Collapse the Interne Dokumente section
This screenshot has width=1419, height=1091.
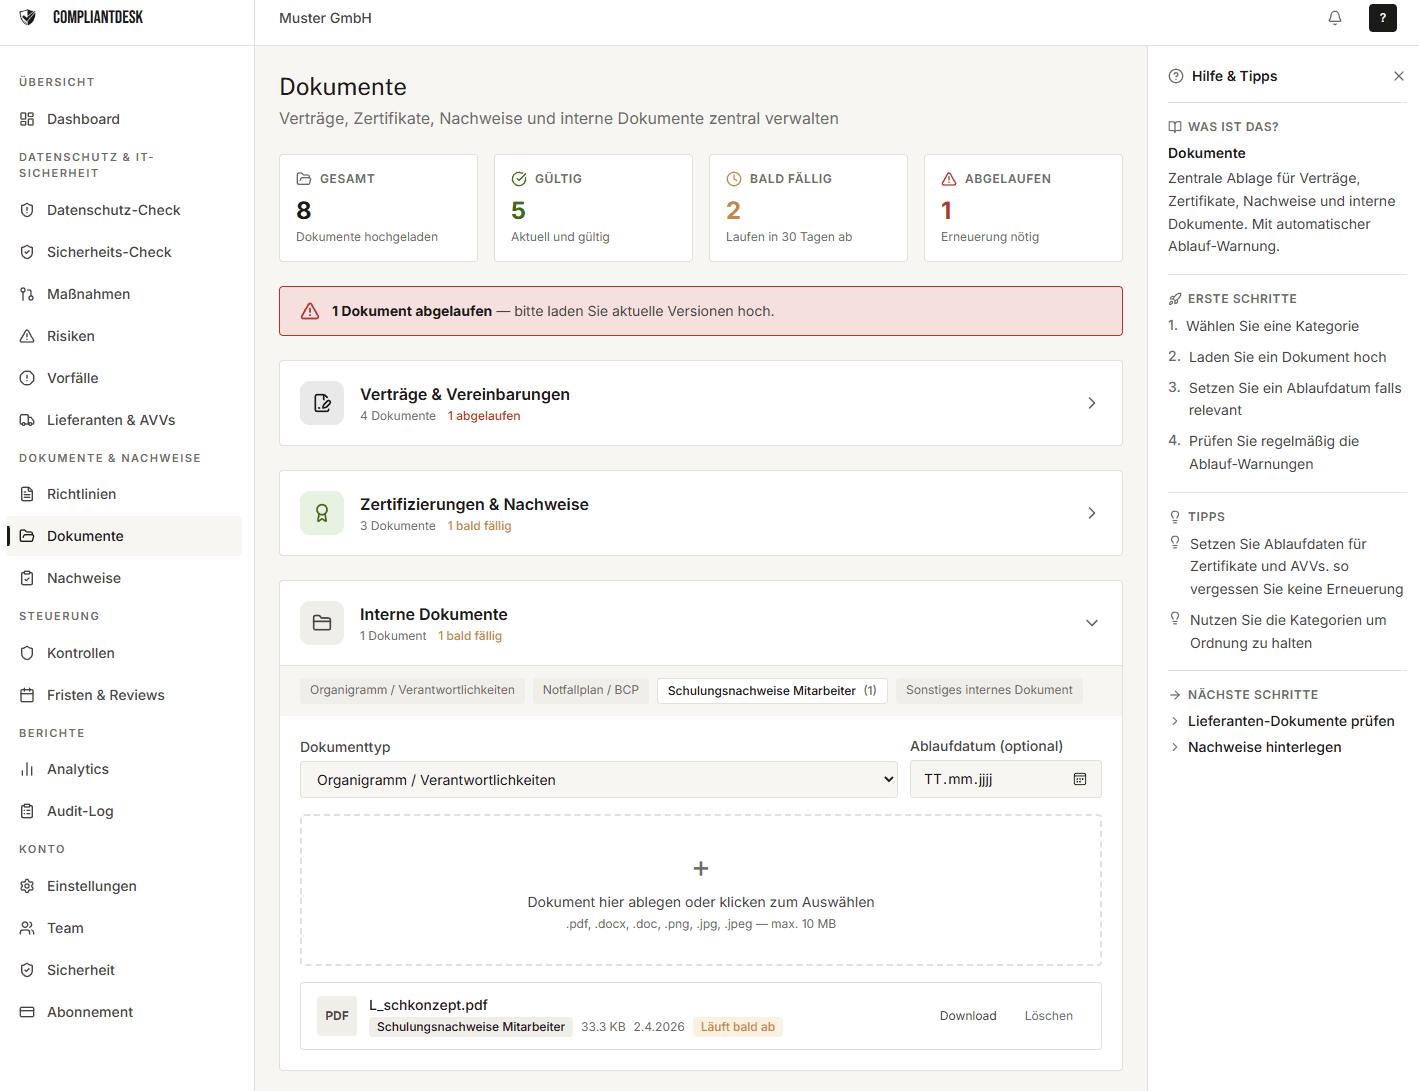[1091, 623]
